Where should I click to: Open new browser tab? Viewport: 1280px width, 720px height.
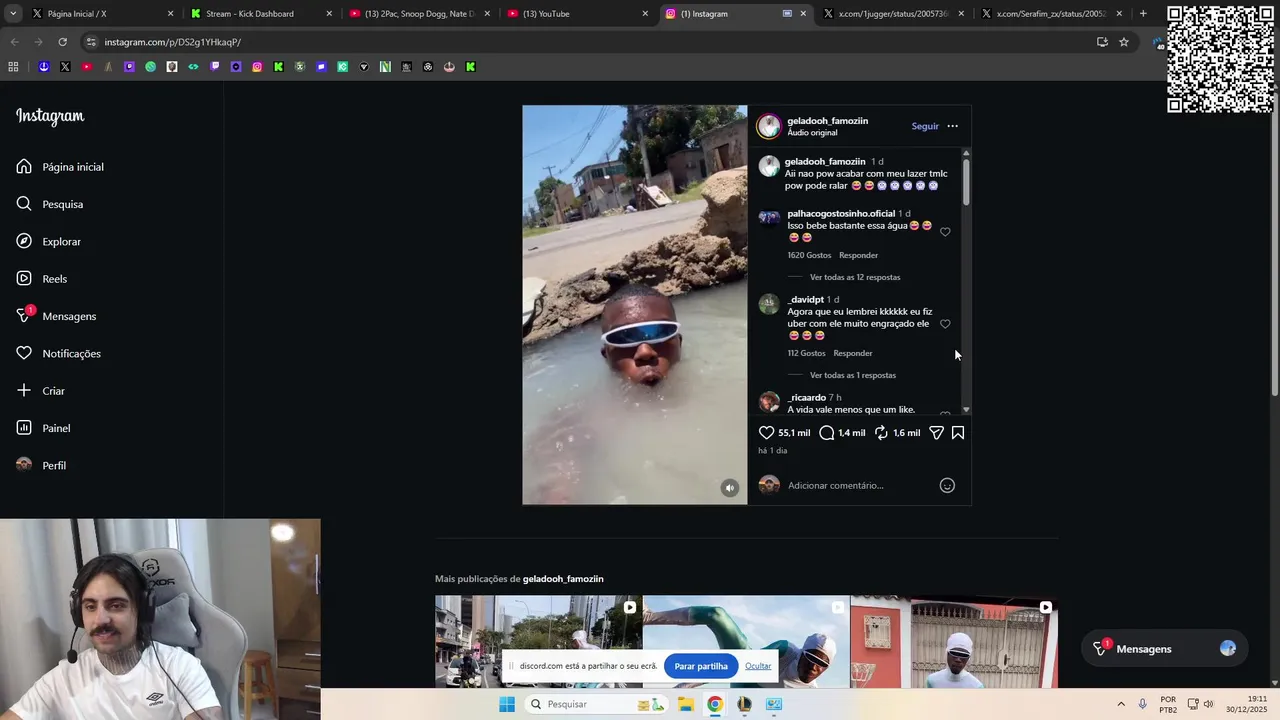(x=1143, y=14)
